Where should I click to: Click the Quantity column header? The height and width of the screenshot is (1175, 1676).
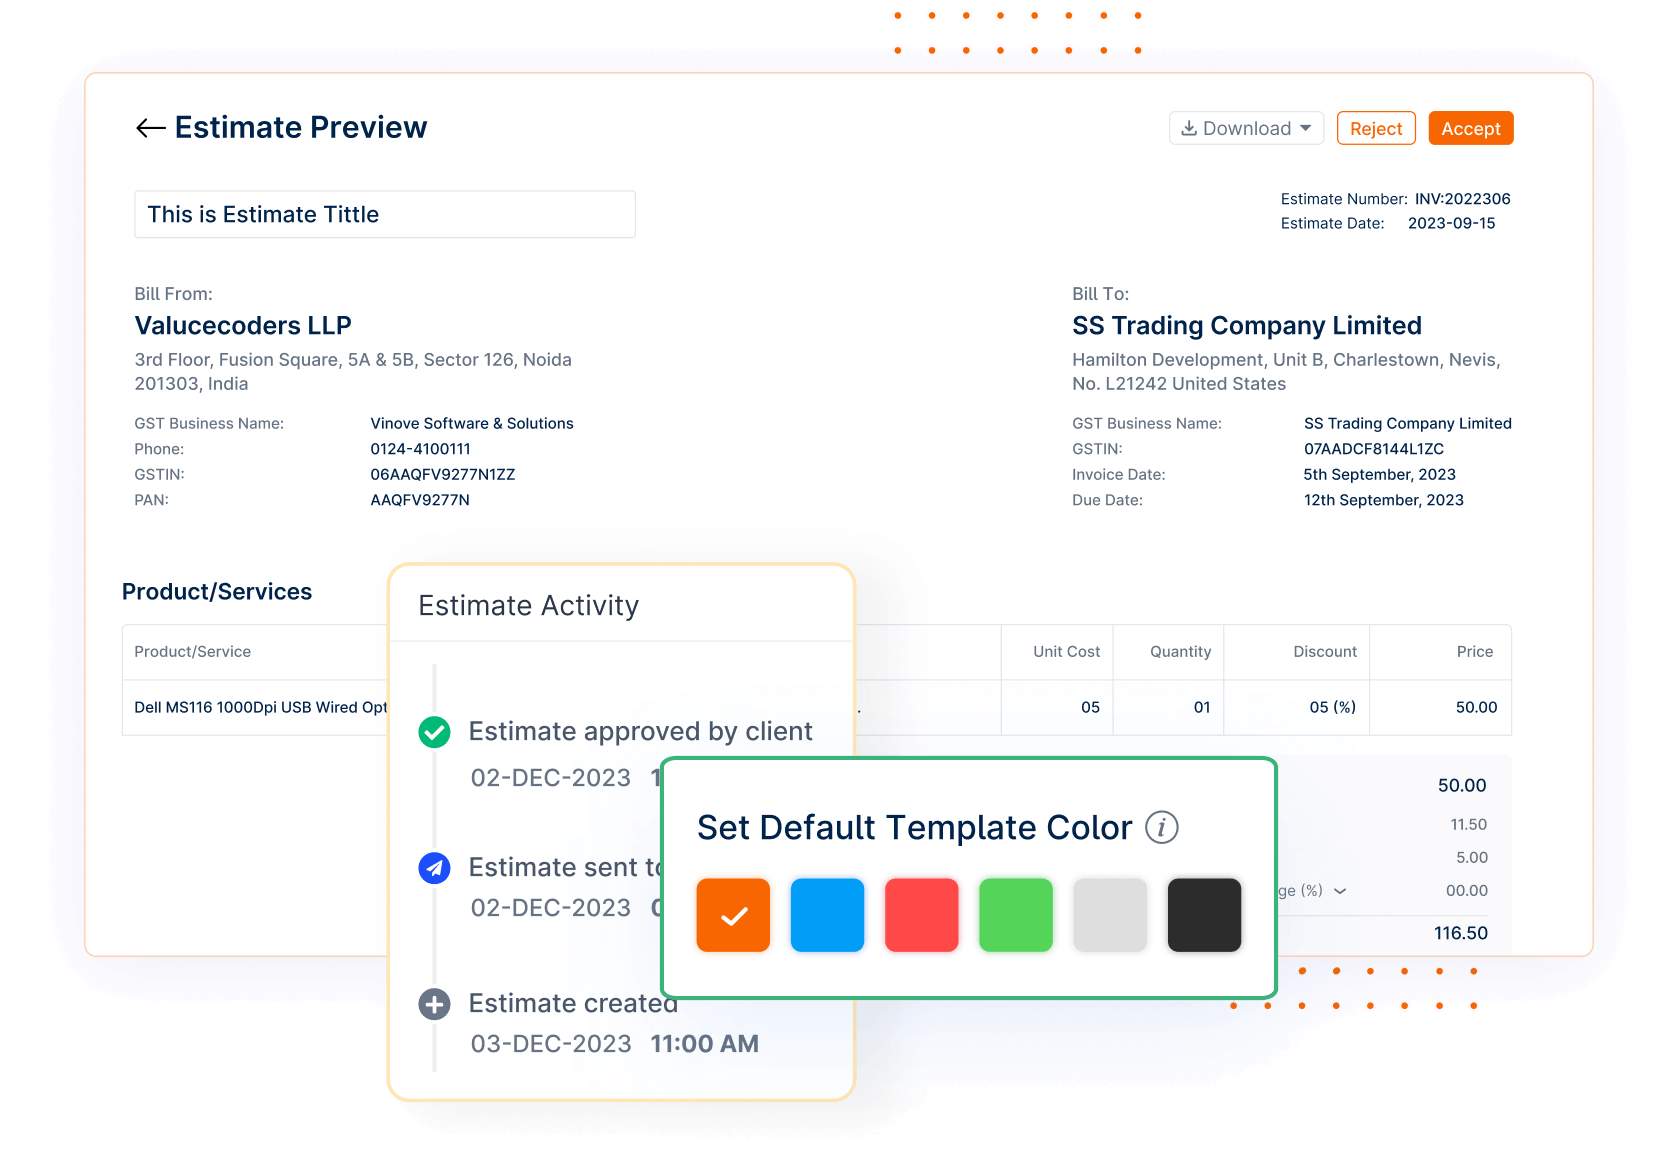coord(1180,652)
